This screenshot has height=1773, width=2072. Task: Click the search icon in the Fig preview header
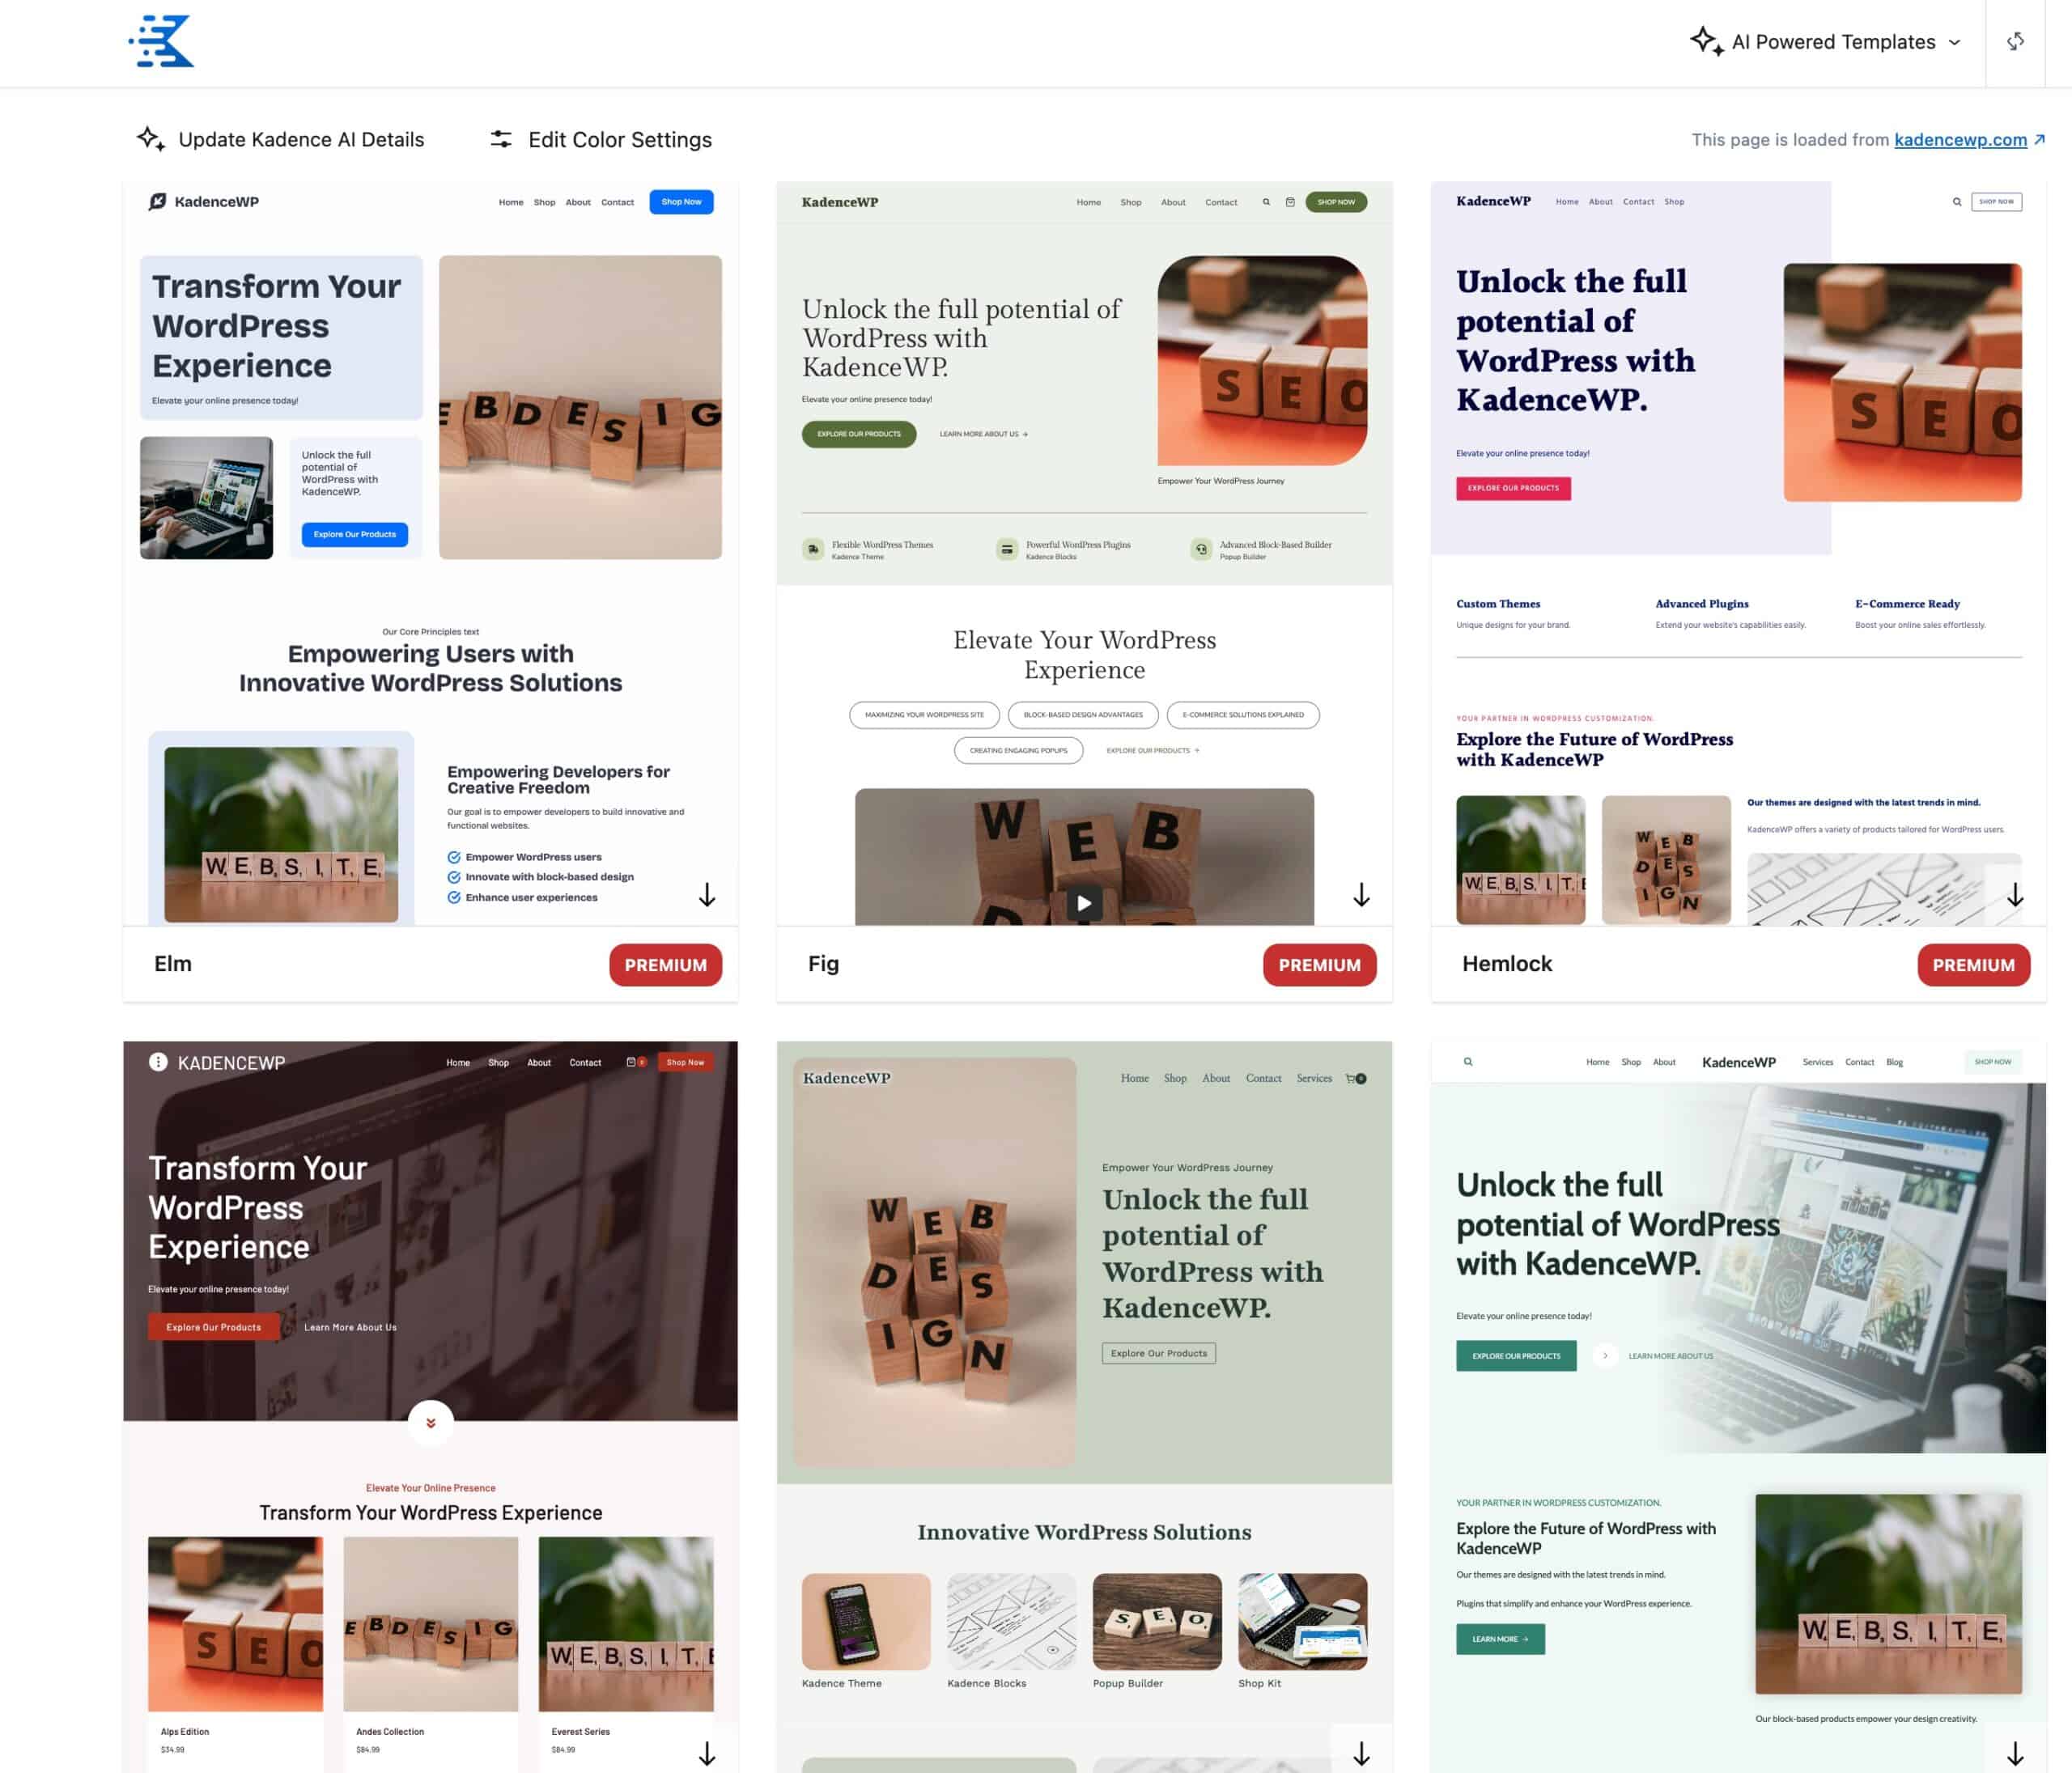pyautogui.click(x=1266, y=202)
